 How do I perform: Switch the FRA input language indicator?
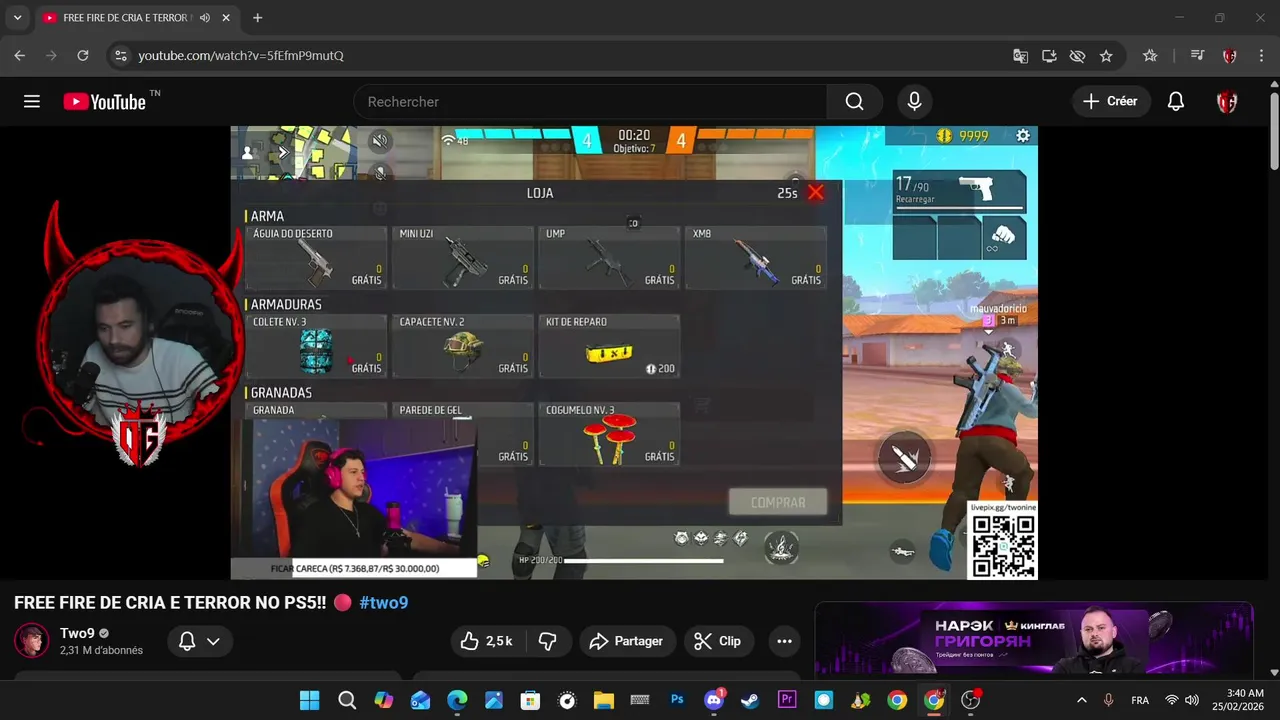(1140, 700)
